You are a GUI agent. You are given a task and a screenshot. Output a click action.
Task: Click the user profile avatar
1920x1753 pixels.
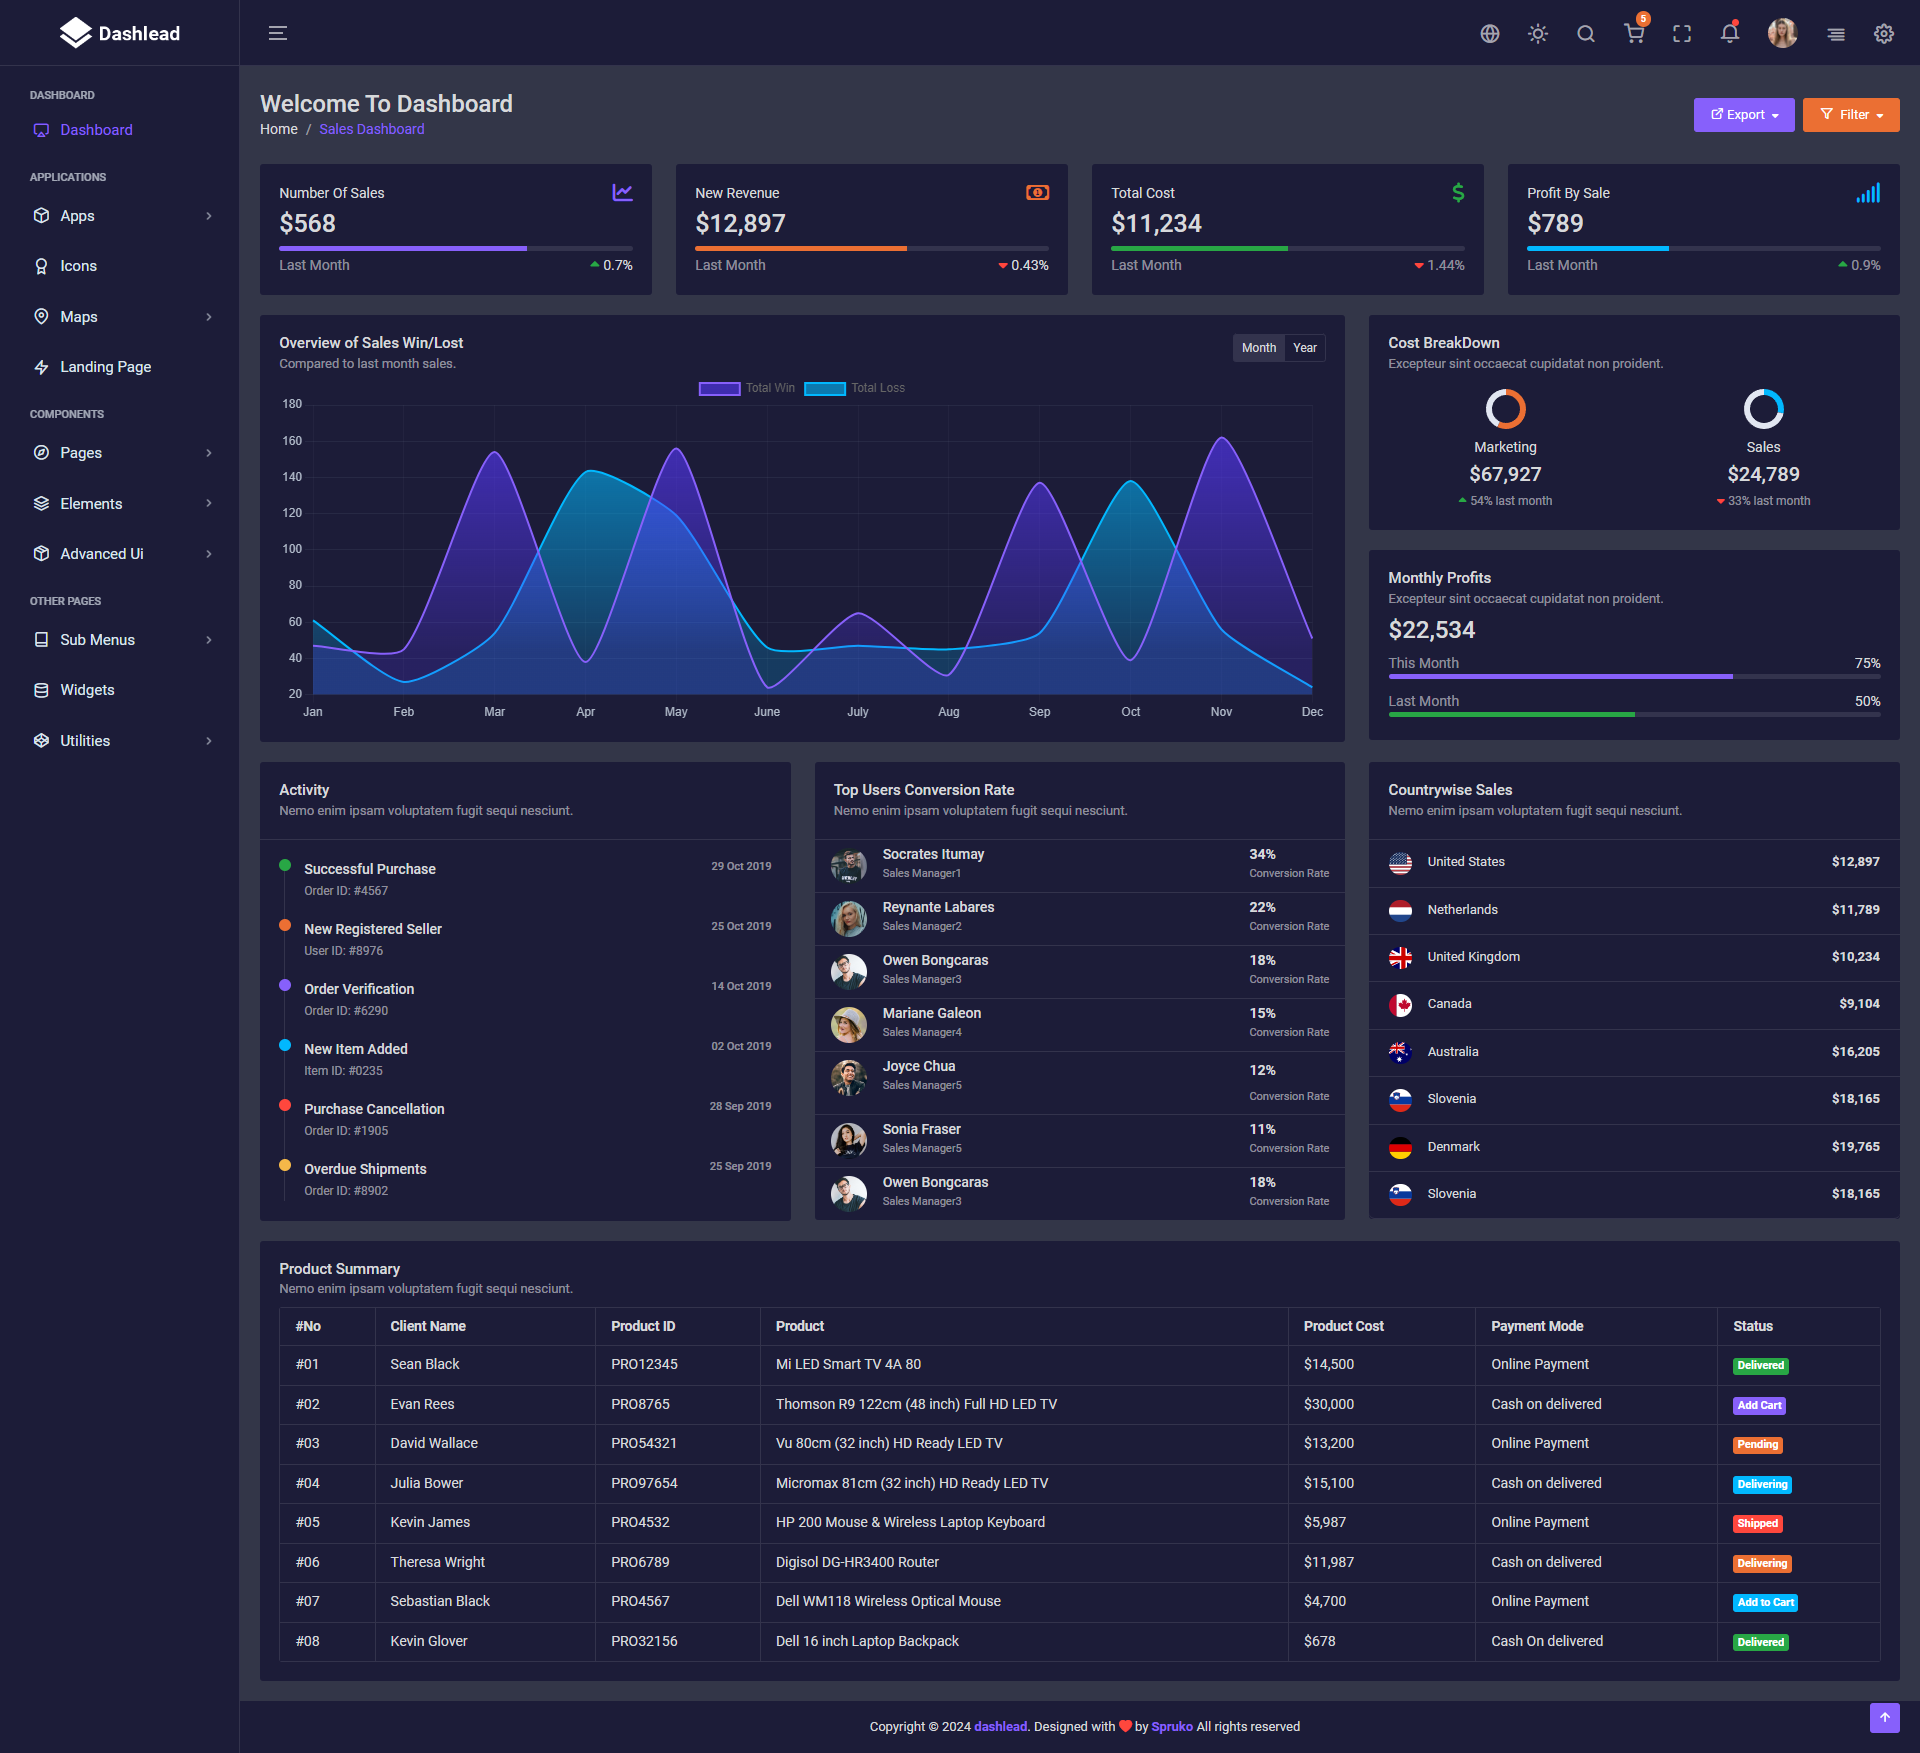coord(1782,34)
